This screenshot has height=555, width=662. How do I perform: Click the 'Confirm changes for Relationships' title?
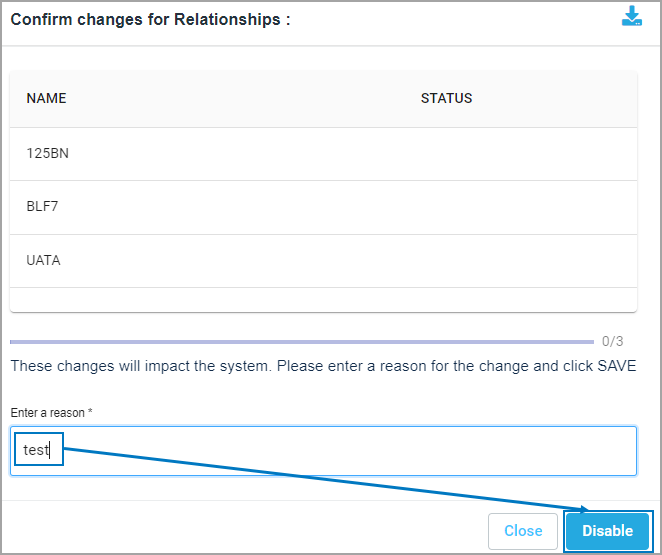[x=150, y=19]
